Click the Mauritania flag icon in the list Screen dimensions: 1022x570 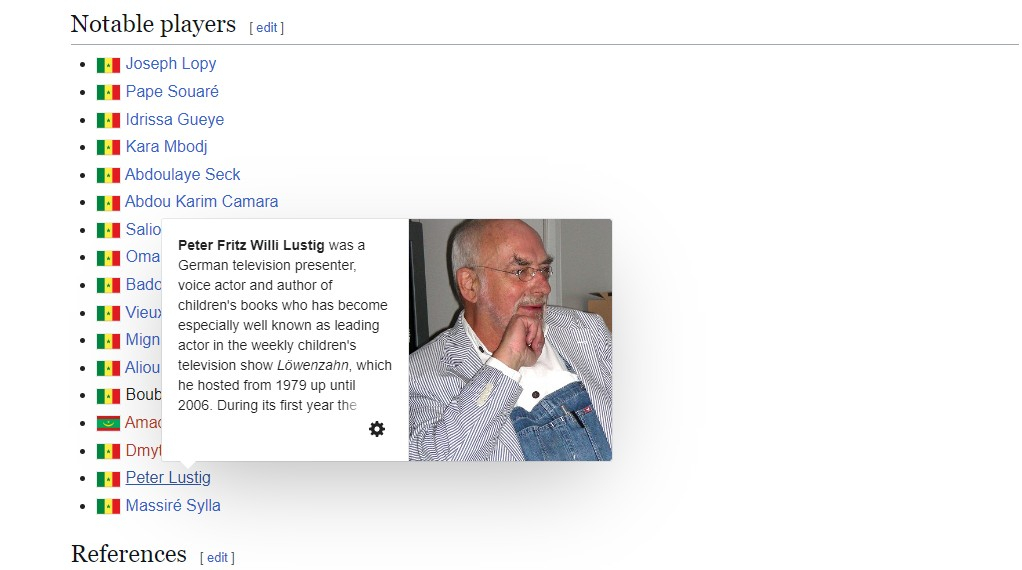pos(108,424)
